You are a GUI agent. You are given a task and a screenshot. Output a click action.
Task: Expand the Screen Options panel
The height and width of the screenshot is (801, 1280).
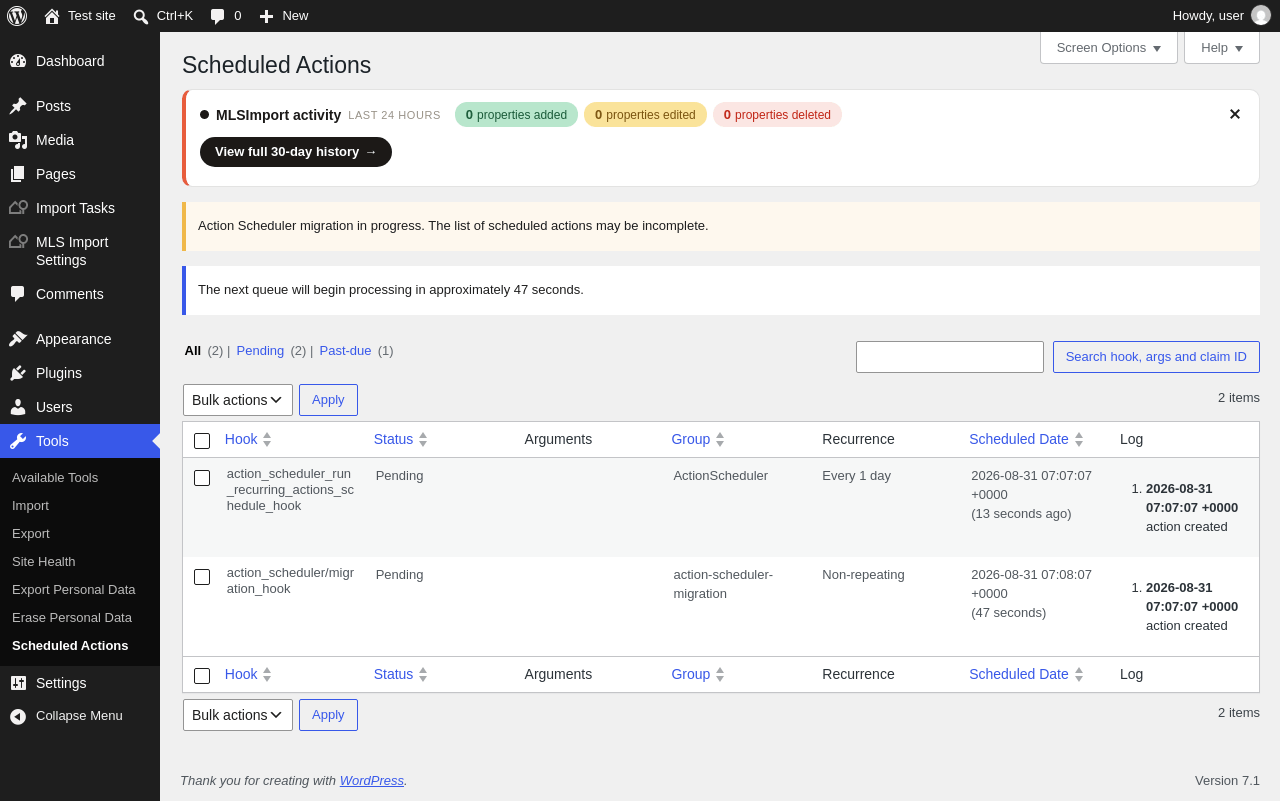[x=1109, y=47]
